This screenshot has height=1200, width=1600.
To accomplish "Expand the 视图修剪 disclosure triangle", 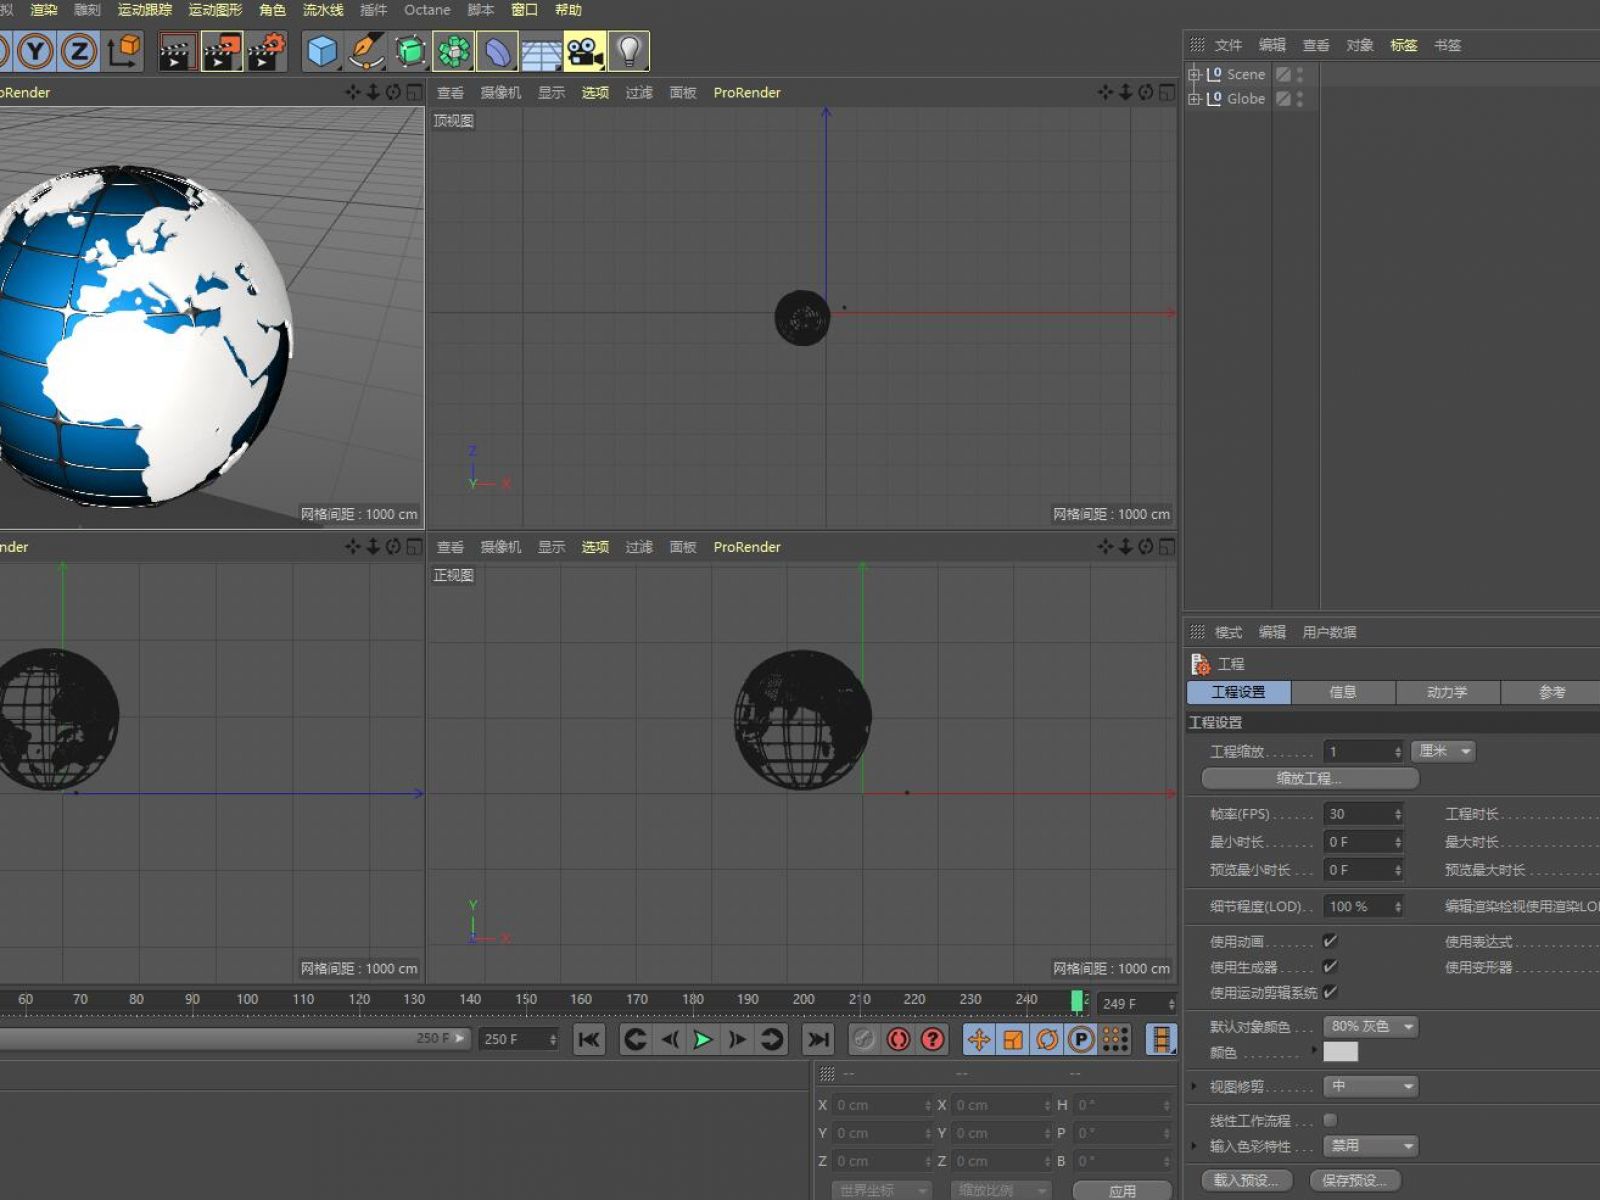I will tap(1194, 1086).
